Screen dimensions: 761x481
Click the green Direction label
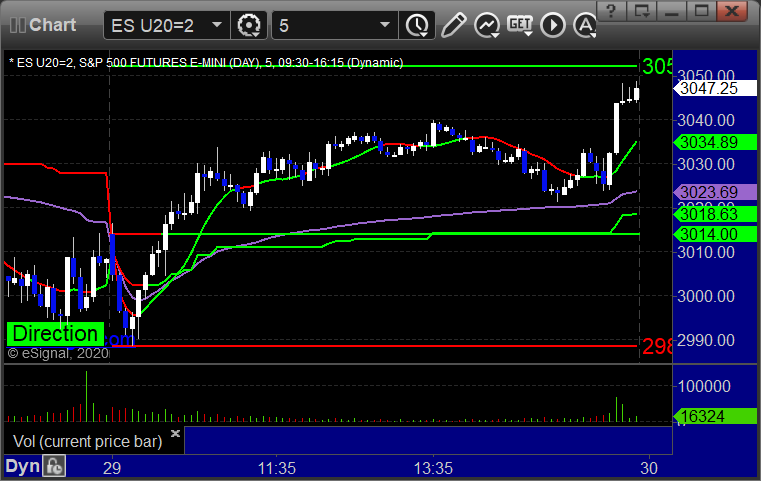pos(55,334)
